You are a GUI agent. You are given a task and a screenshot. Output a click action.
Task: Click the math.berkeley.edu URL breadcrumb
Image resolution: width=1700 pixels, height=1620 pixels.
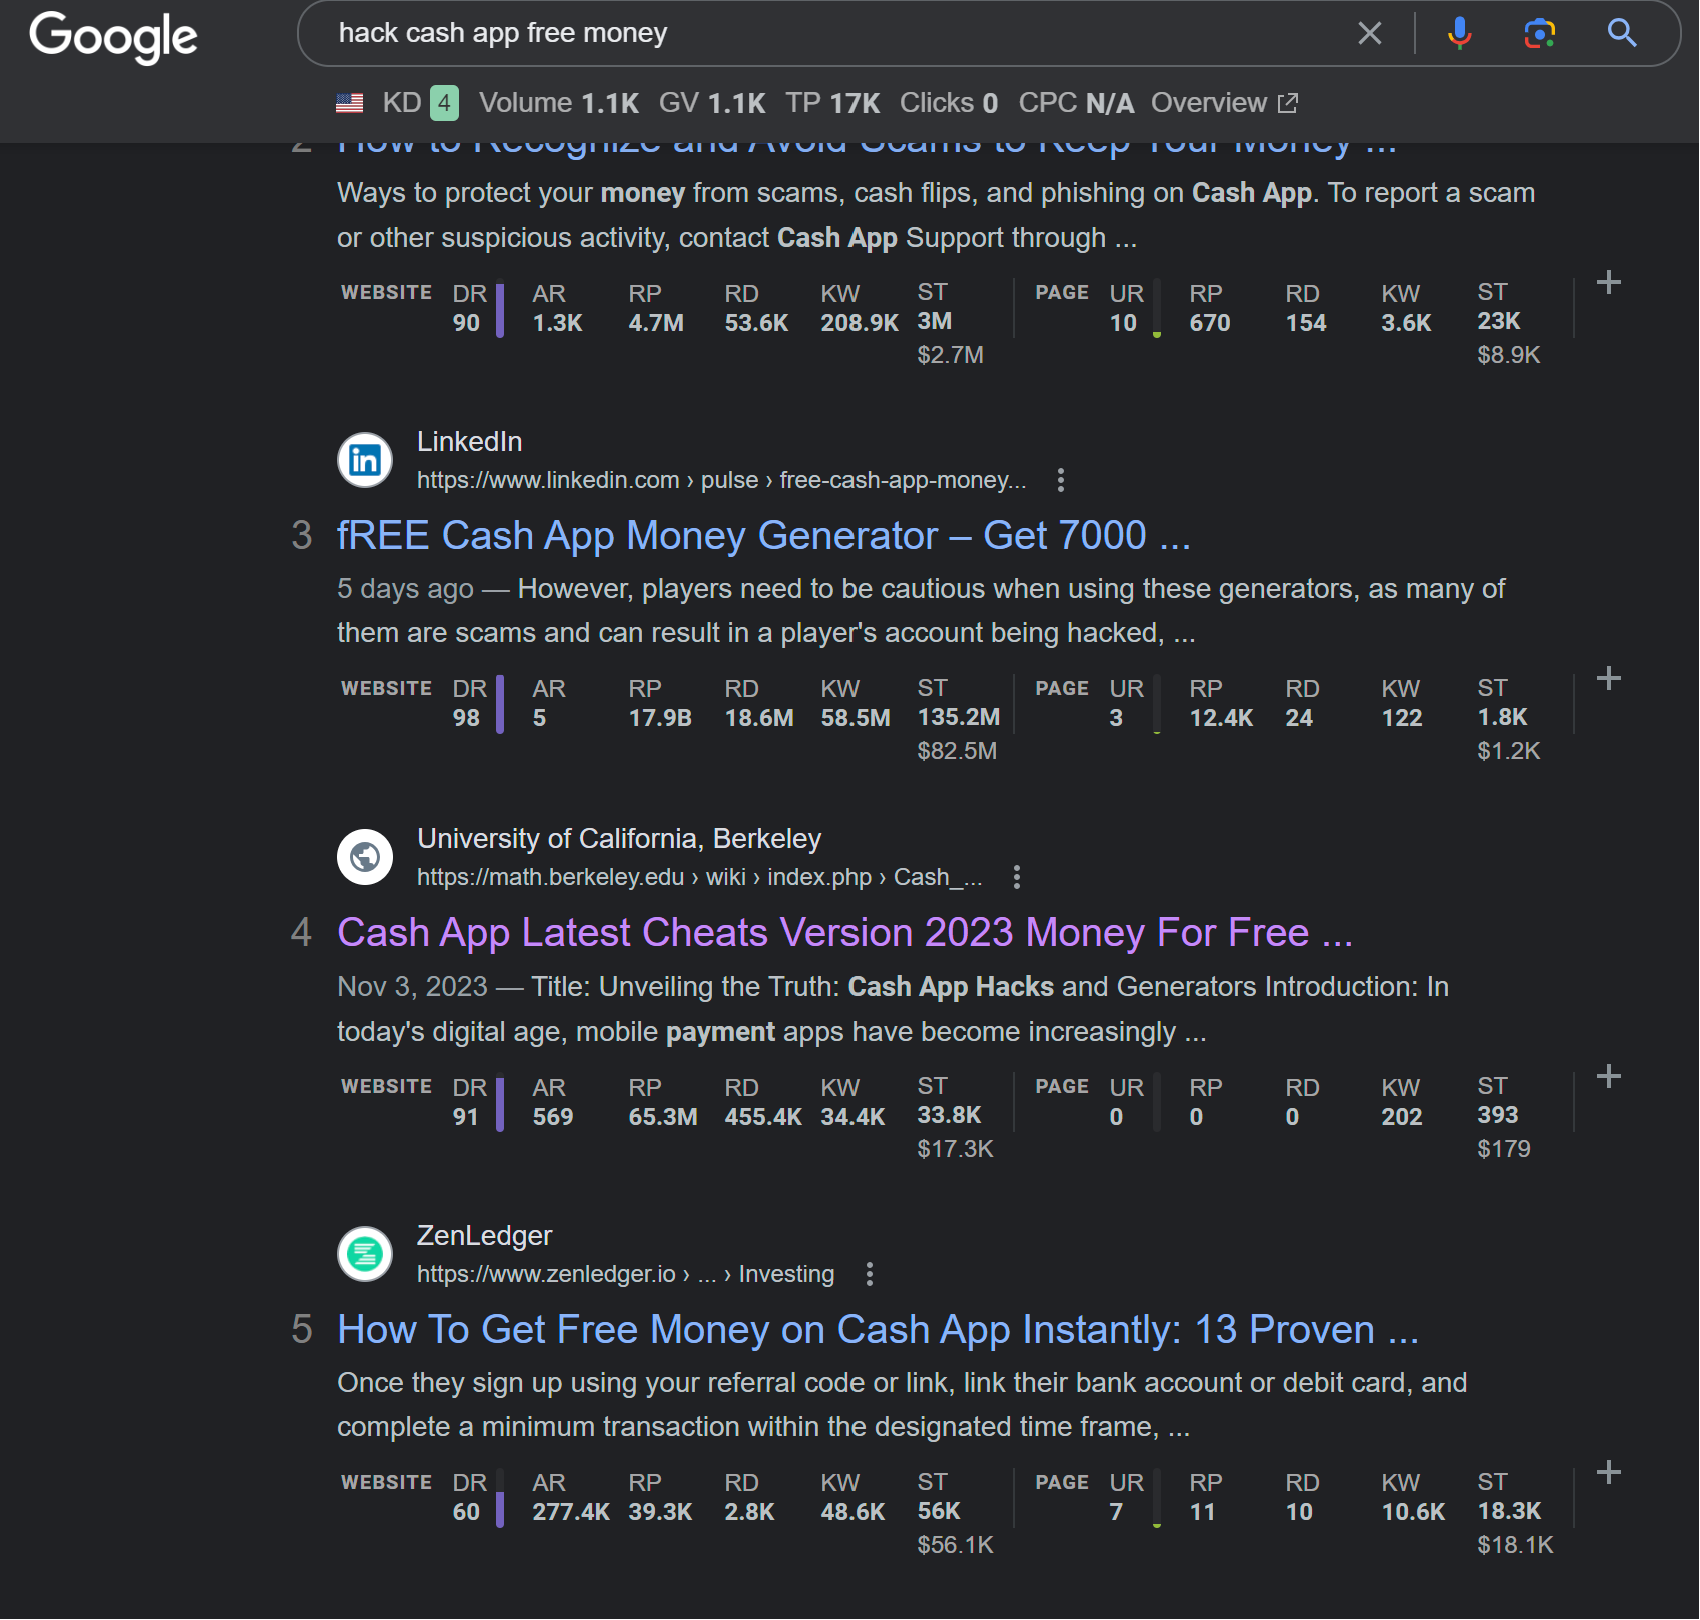pos(699,877)
